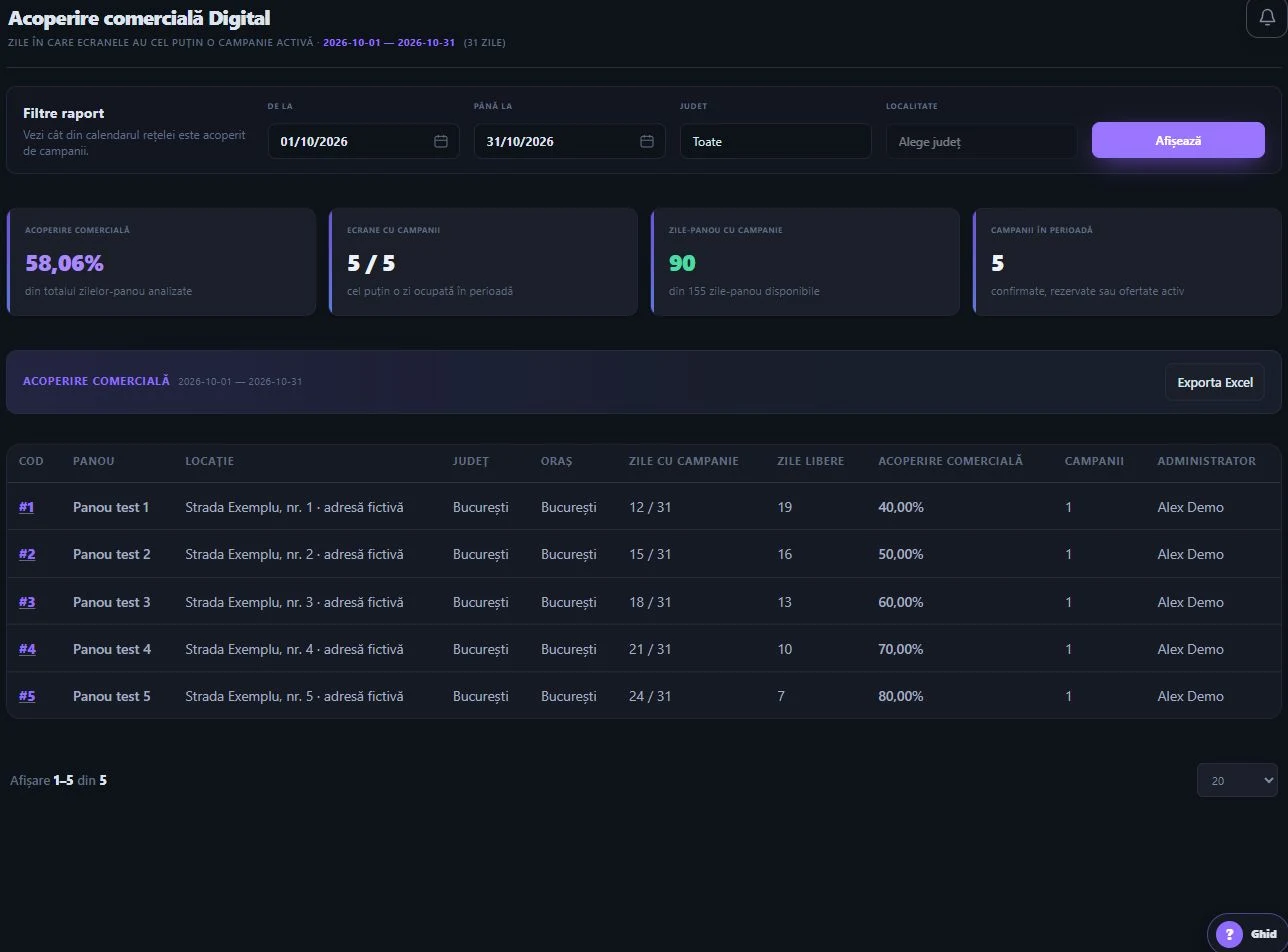Sort by the Administrator column header
This screenshot has width=1288, height=952.
tap(1207, 461)
